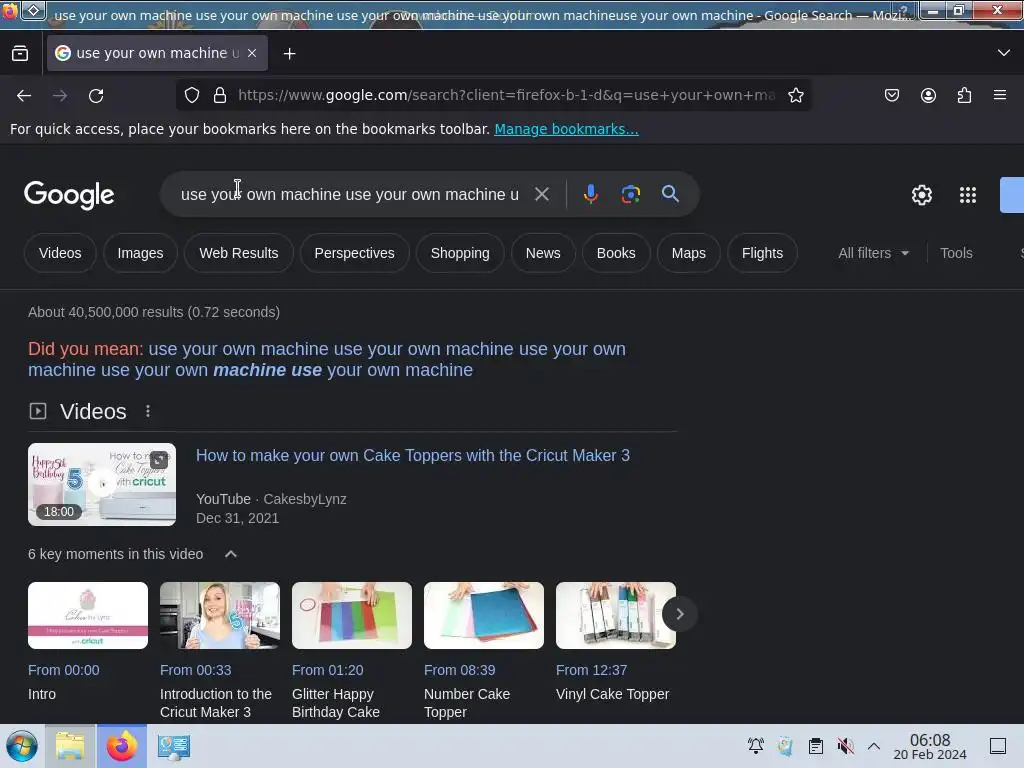Select the Perspectives filter chip
This screenshot has width=1024, height=768.
click(x=355, y=253)
